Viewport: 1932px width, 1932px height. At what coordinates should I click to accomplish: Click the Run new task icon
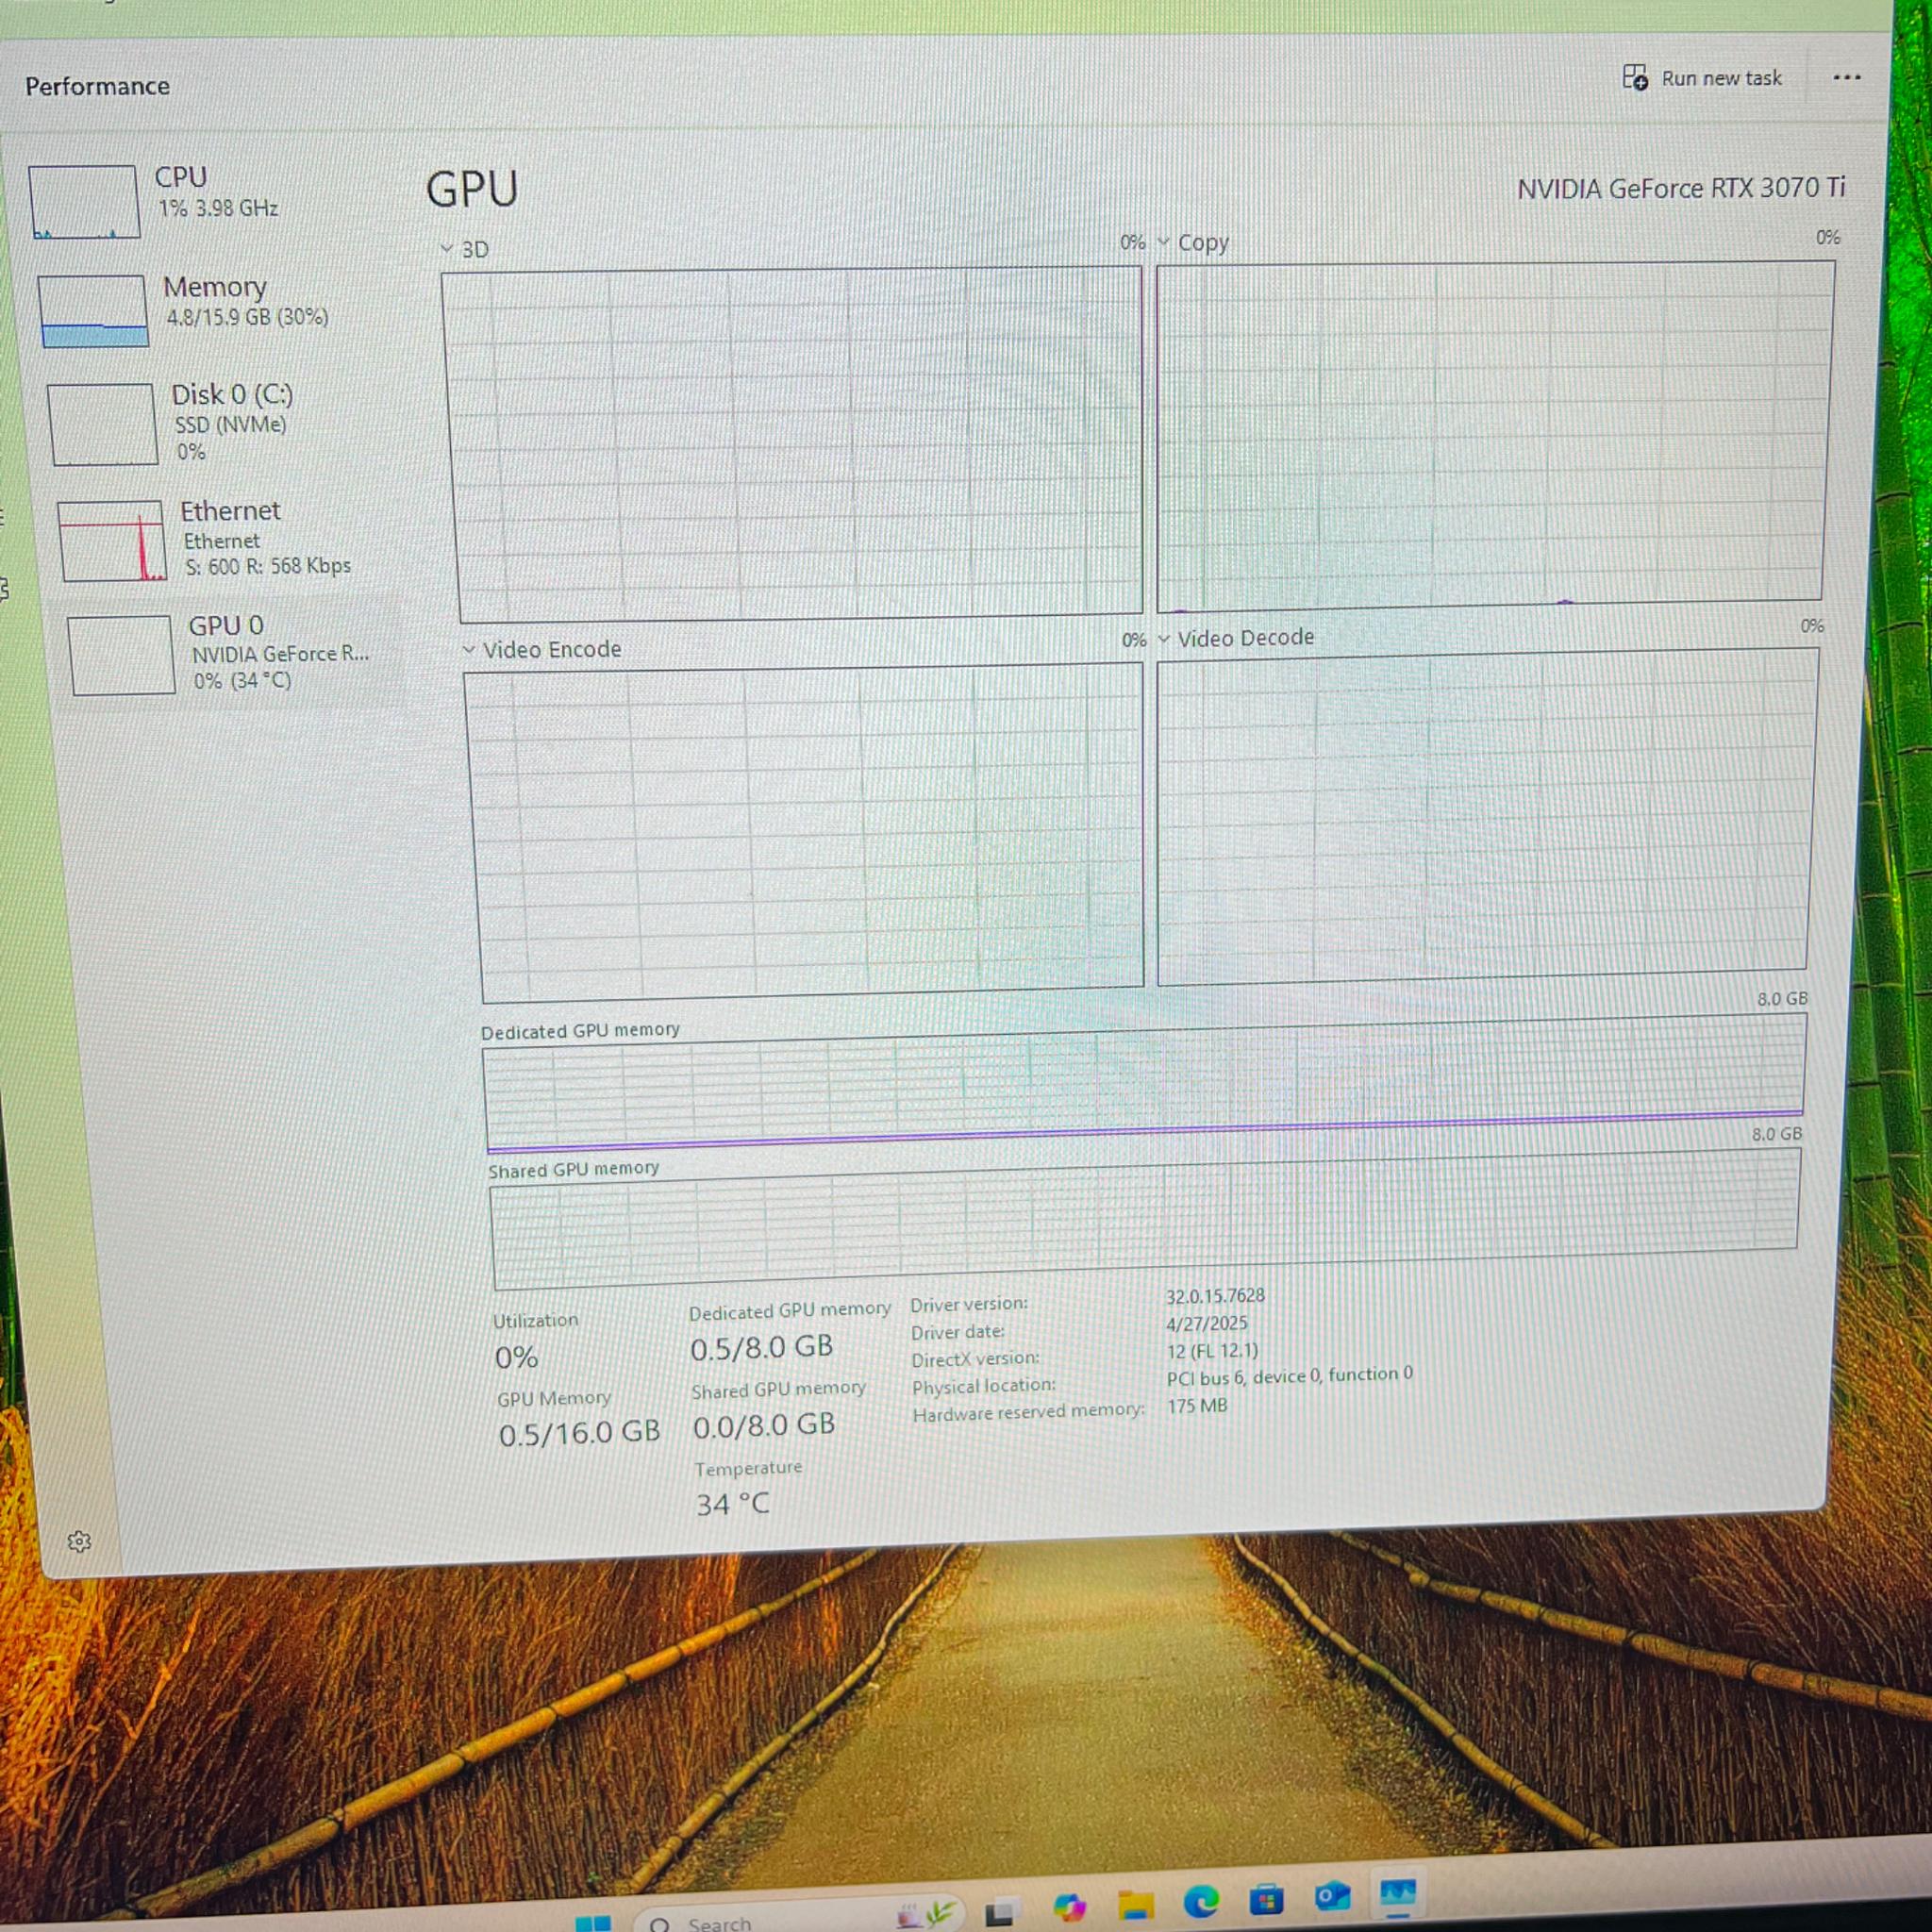(1635, 77)
